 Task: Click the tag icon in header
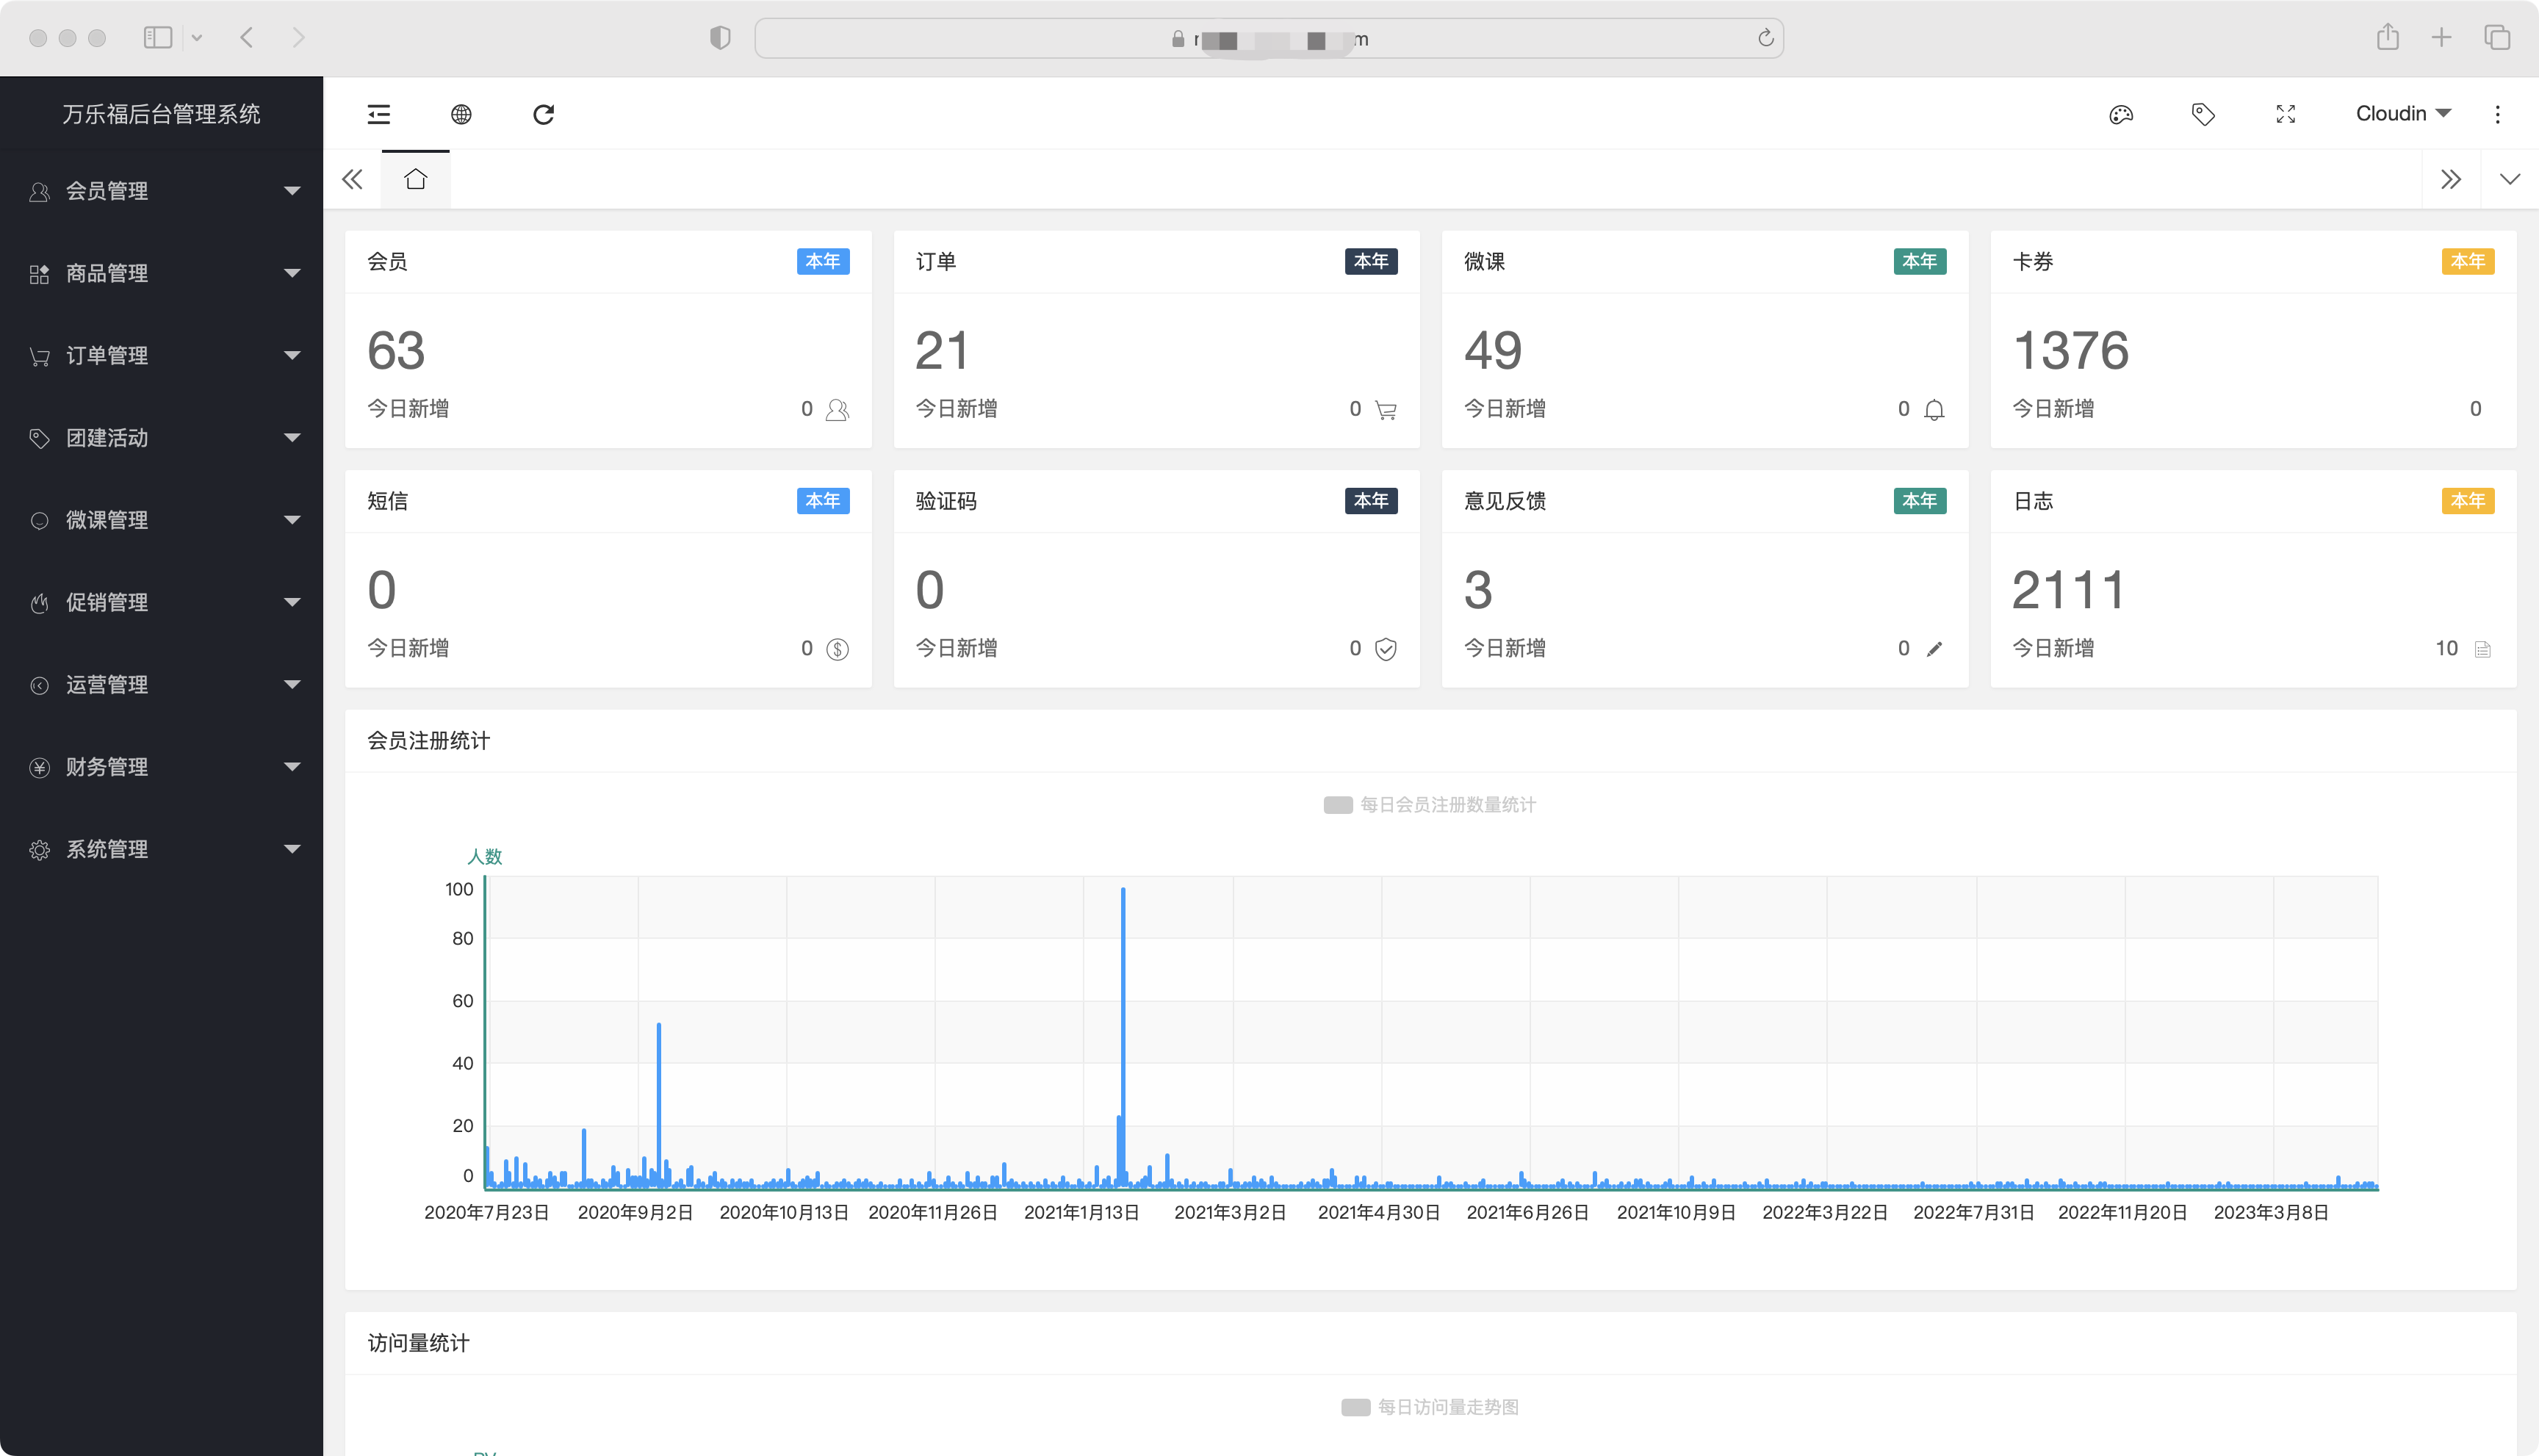(x=2203, y=114)
